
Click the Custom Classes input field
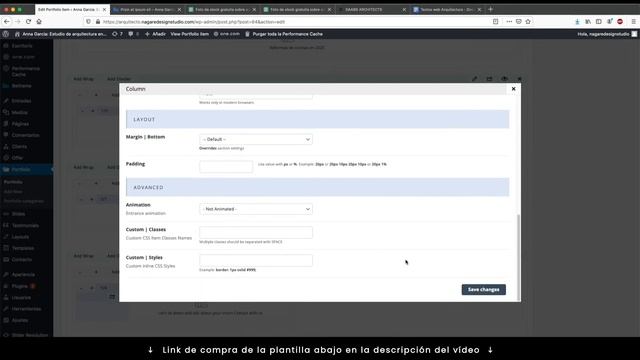pos(256,233)
